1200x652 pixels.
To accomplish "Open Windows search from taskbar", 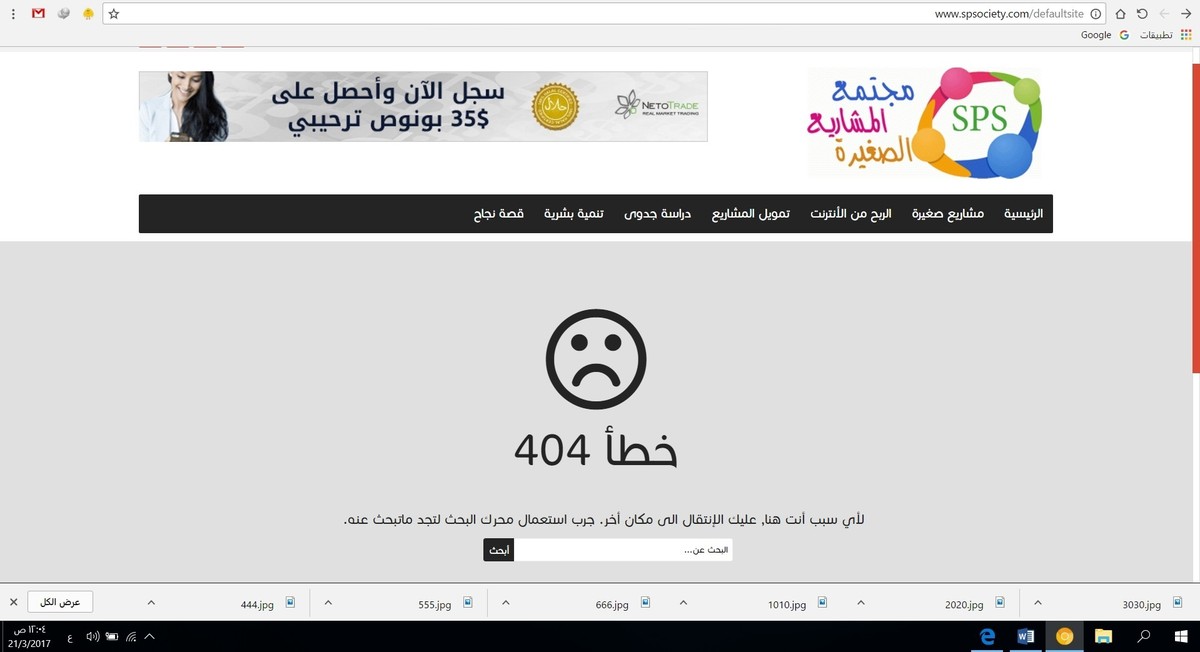I will [x=1143, y=636].
